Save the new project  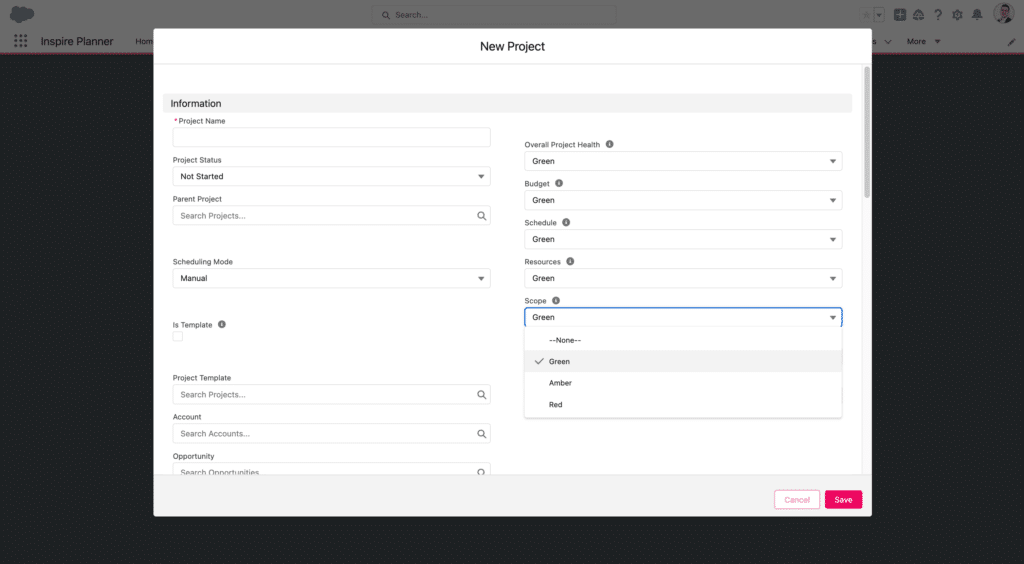pyautogui.click(x=843, y=500)
